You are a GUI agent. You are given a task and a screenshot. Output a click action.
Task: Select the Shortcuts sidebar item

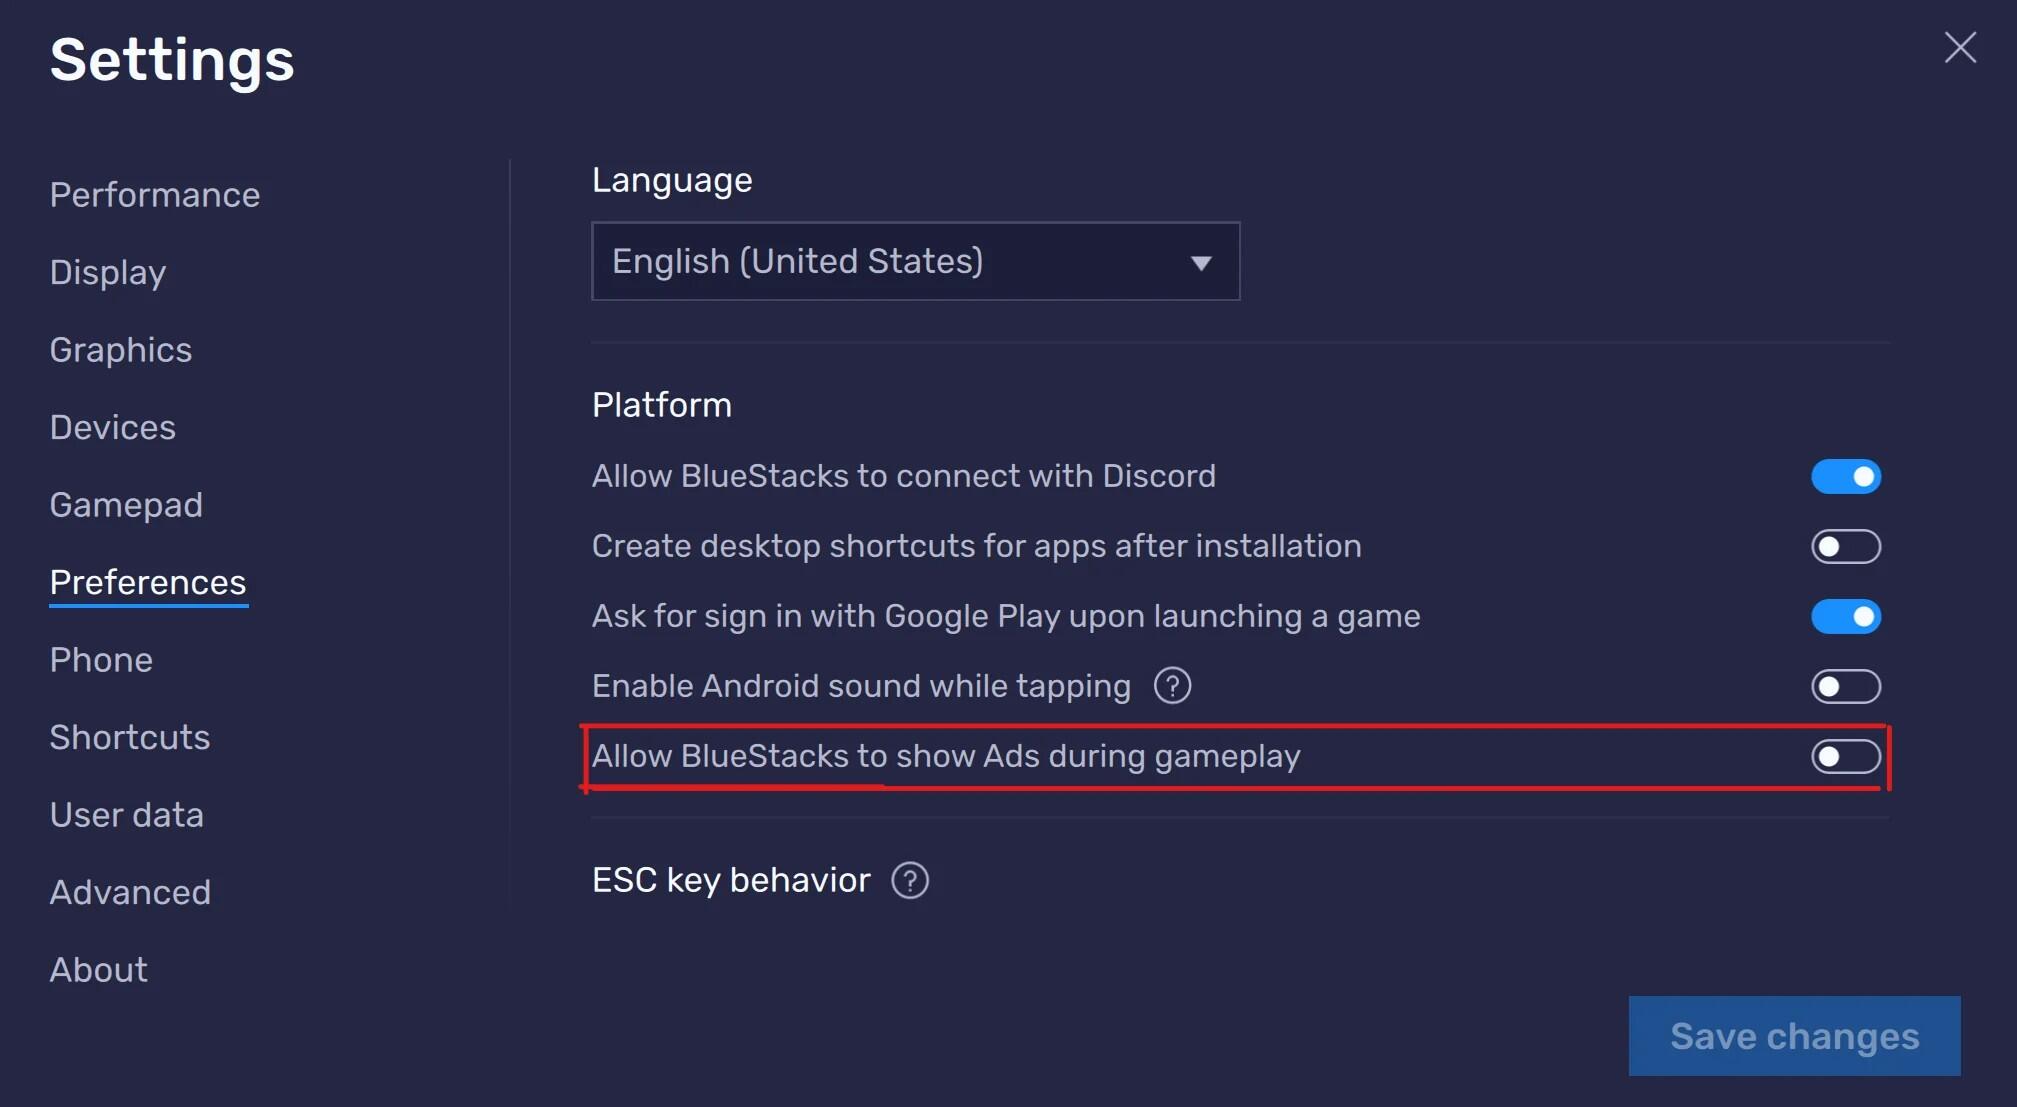point(130,737)
